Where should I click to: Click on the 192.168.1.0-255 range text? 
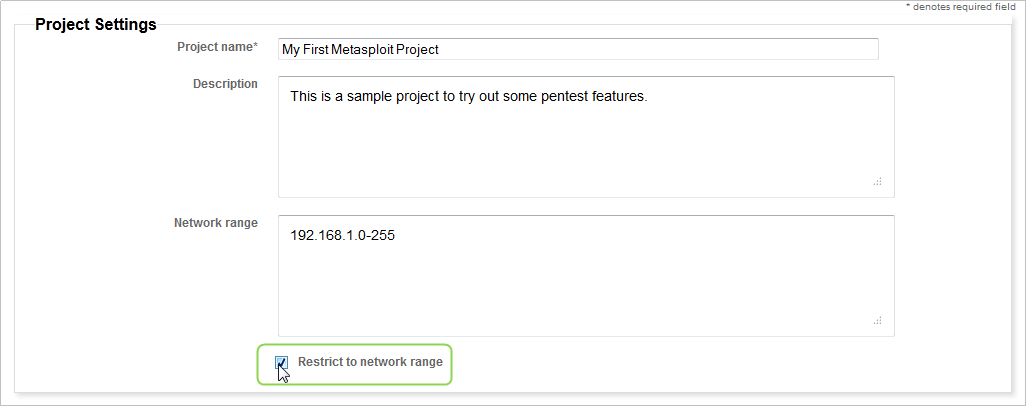tap(343, 236)
